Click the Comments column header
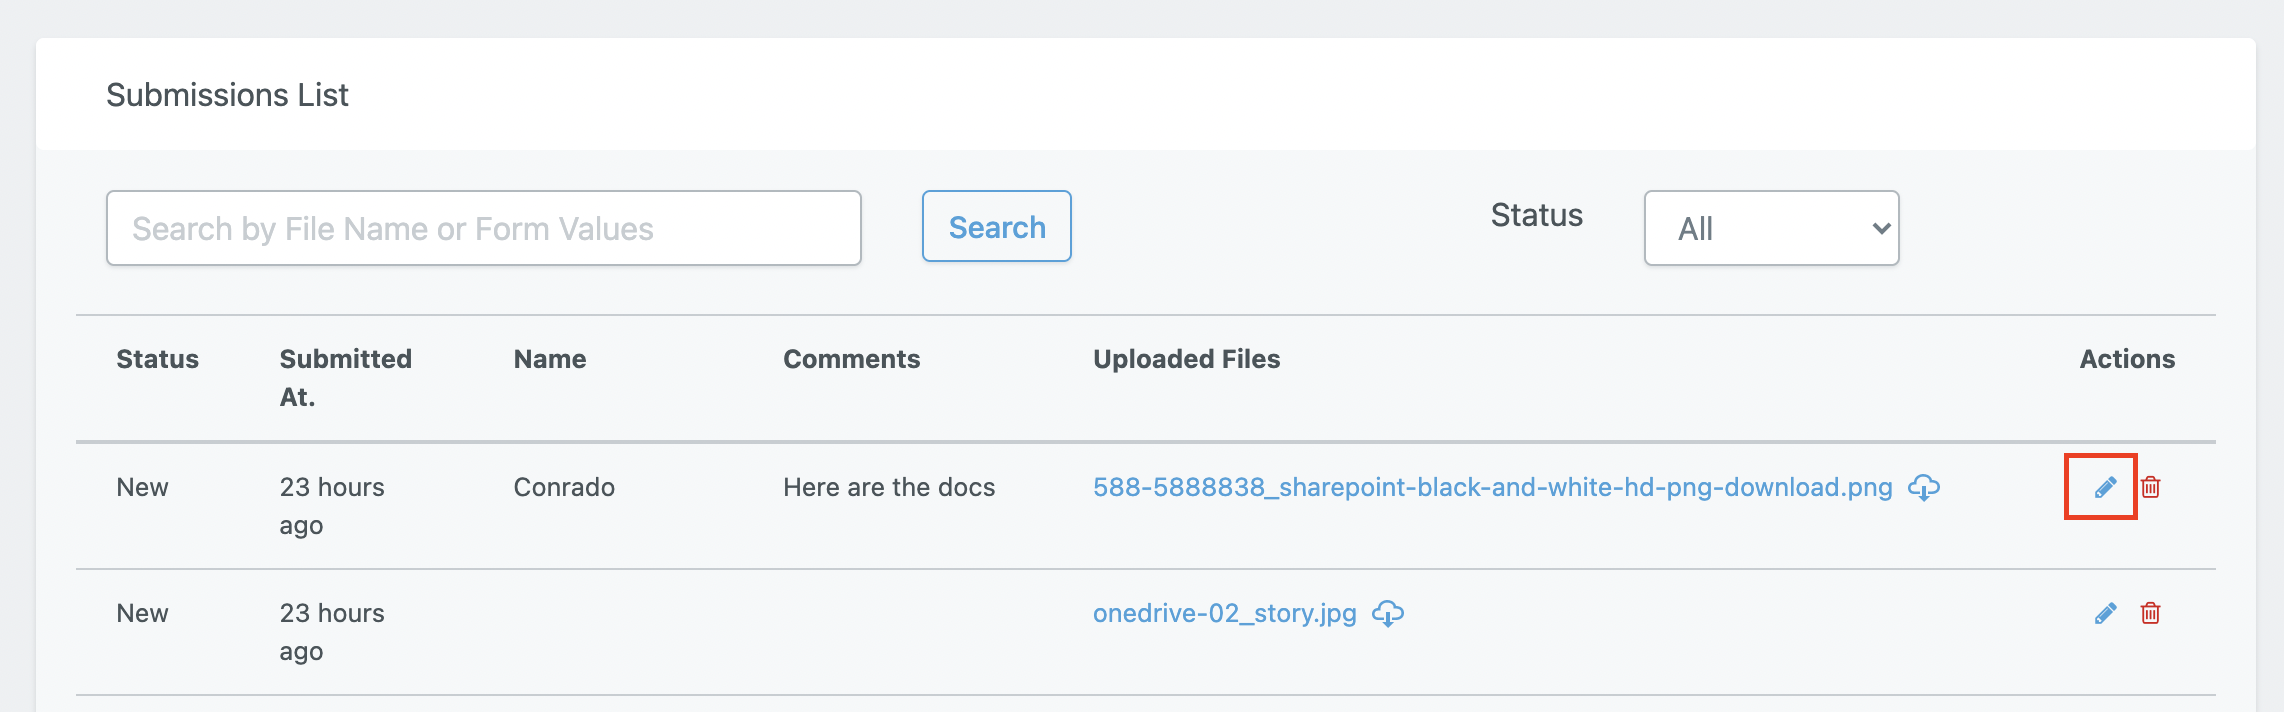This screenshot has width=2284, height=712. coord(851,359)
